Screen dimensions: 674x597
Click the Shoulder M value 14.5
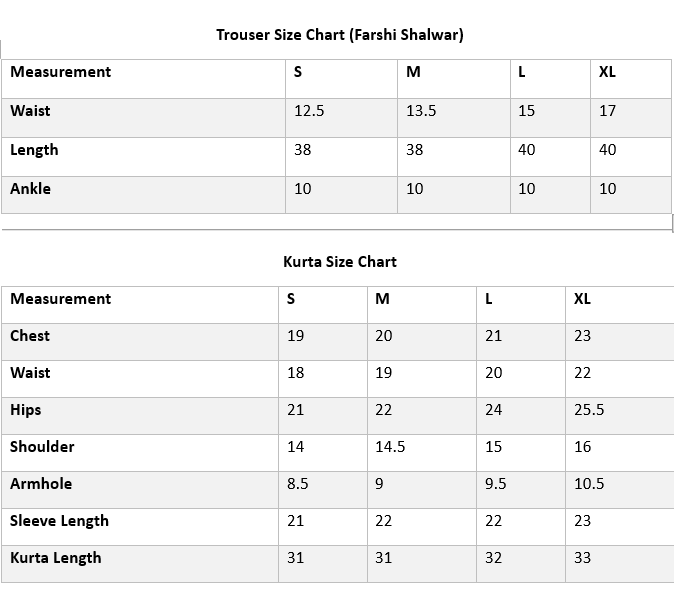point(390,447)
